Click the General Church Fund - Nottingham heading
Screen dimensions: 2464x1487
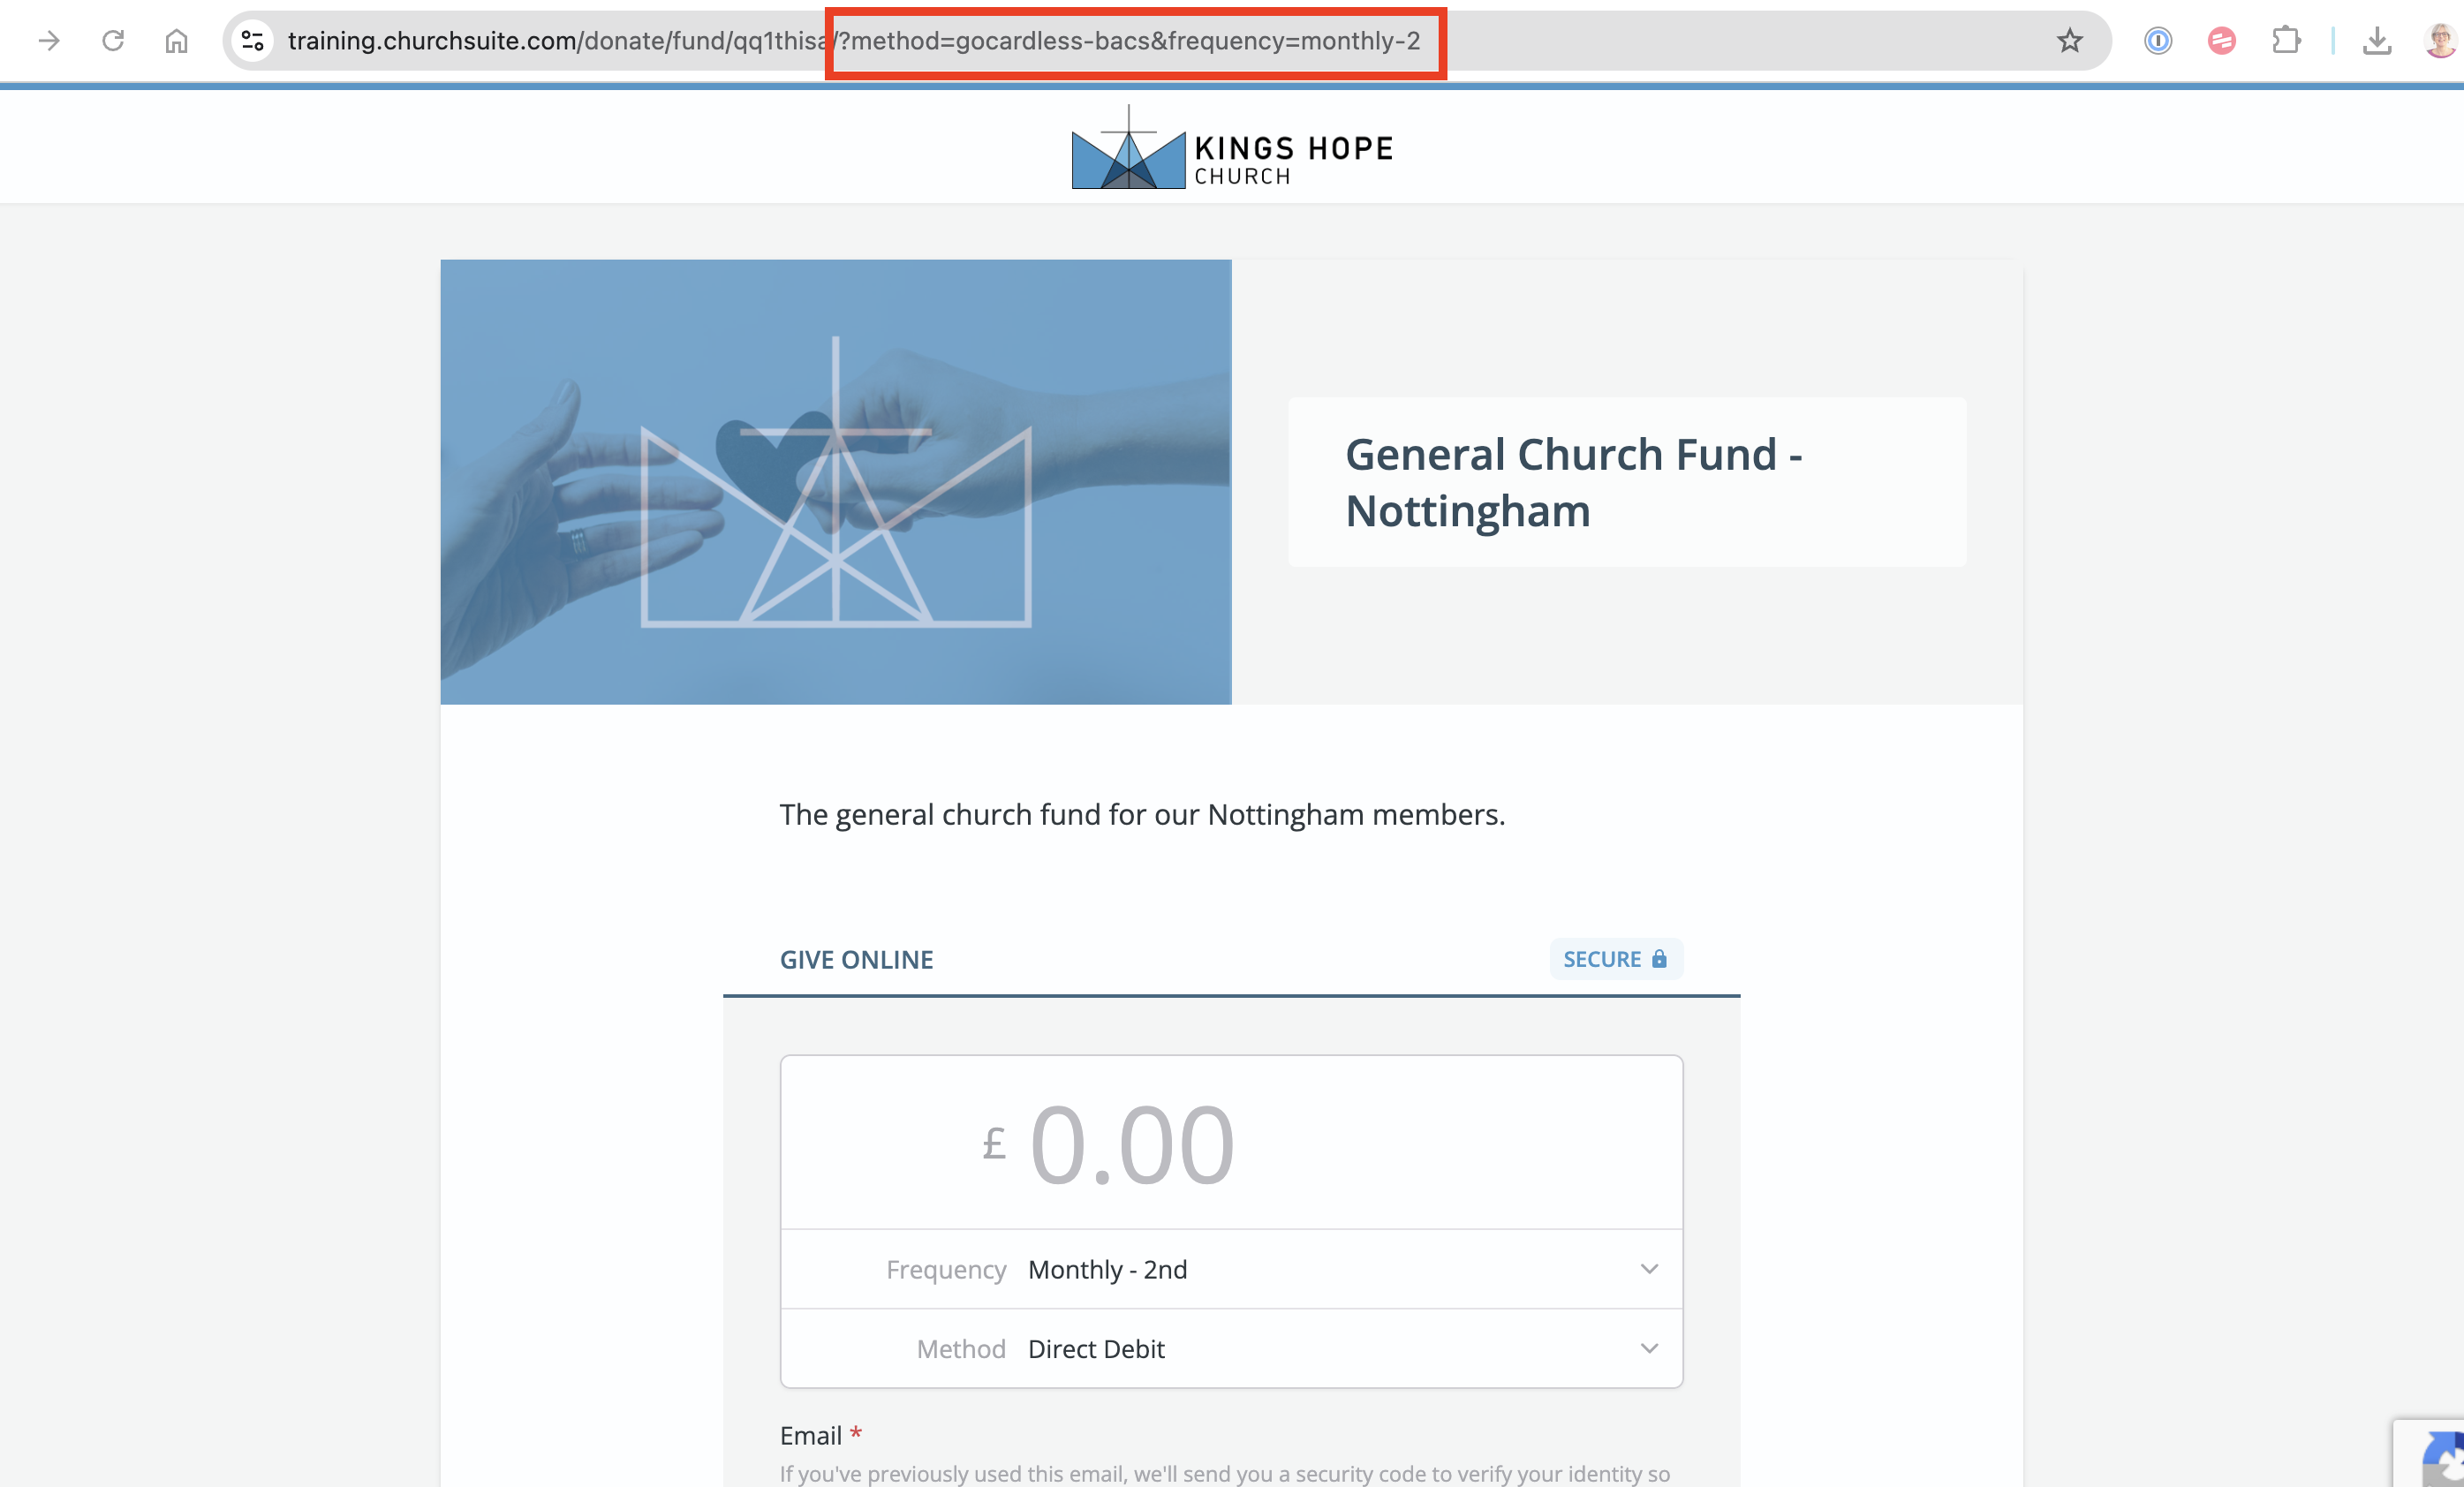coord(1574,483)
